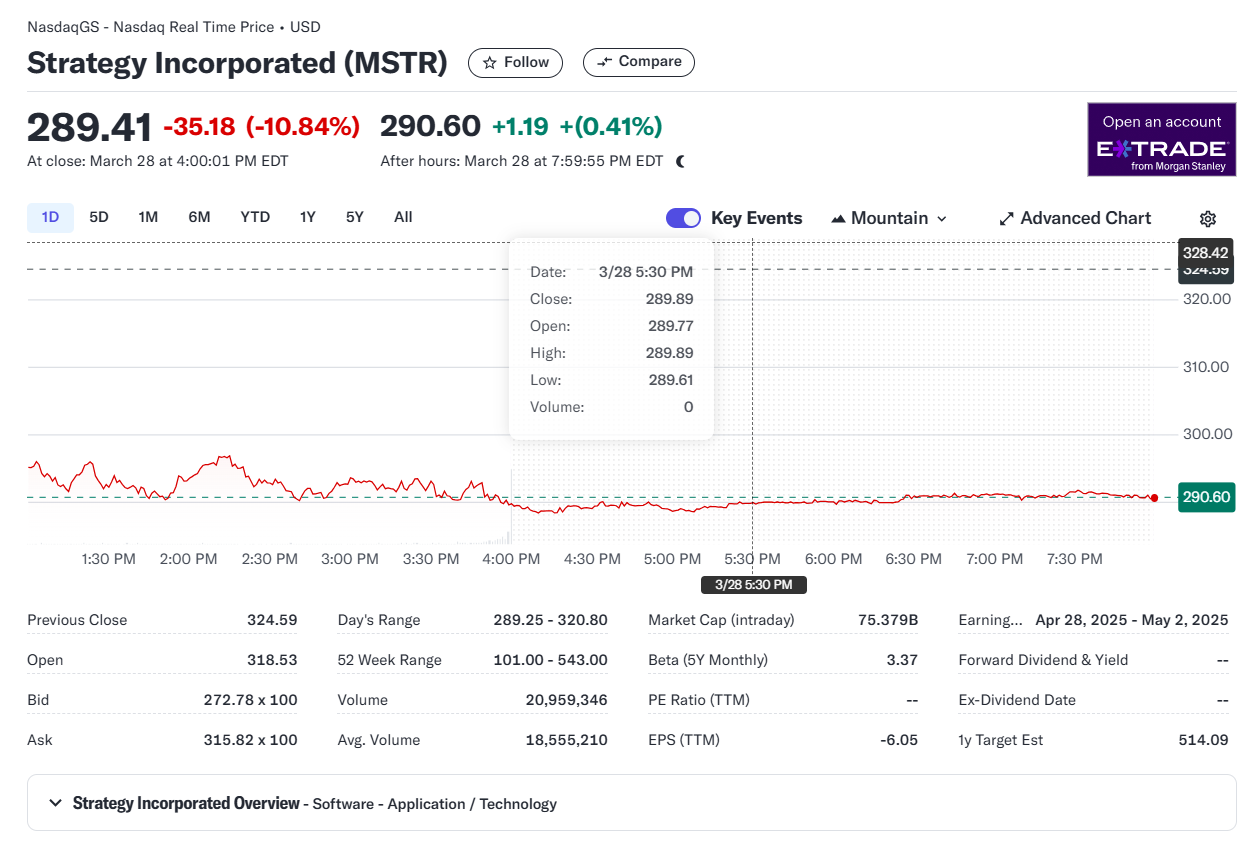Screen dimensions: 1250x844
Task: Switch chart to 1M range
Action: click(148, 217)
